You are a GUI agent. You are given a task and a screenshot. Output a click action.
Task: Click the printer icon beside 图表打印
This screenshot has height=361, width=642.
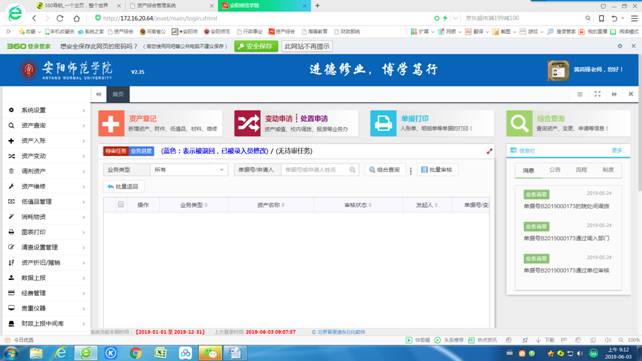11,232
